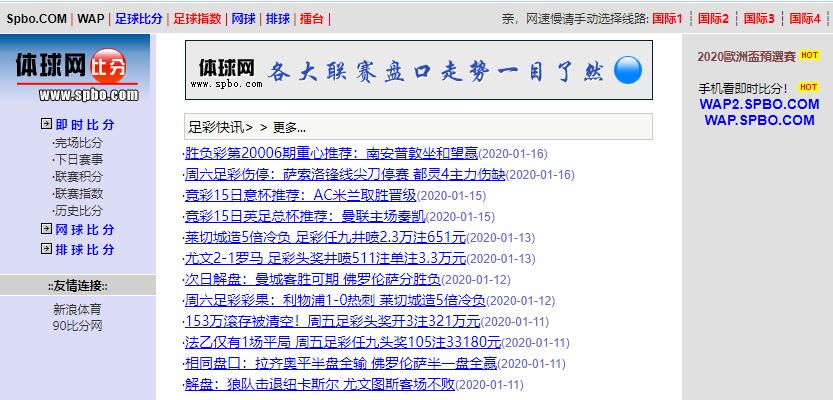This screenshot has width=833, height=400.
Task: Go to 足球比分 in the top navigation
Action: click(x=139, y=19)
